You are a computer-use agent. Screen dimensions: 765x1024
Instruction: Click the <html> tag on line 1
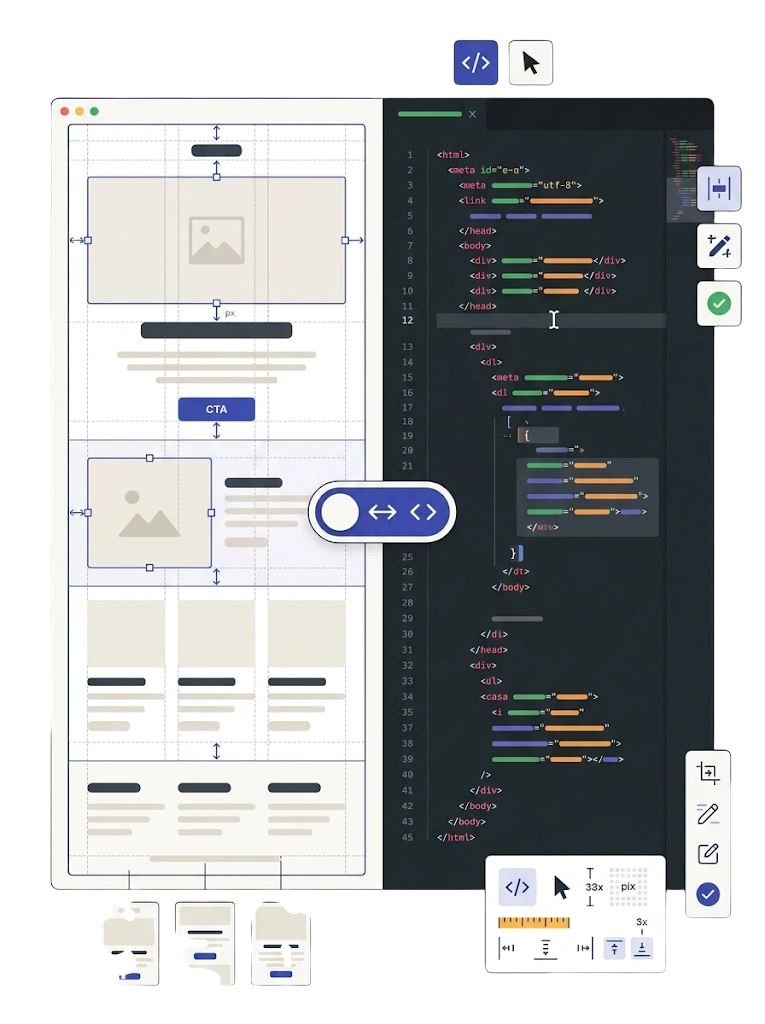[x=453, y=155]
